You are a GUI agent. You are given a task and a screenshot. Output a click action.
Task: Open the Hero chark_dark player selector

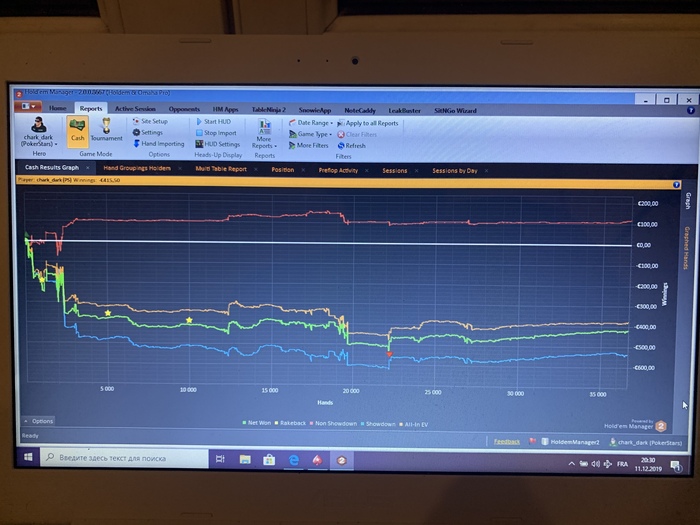(x=38, y=132)
